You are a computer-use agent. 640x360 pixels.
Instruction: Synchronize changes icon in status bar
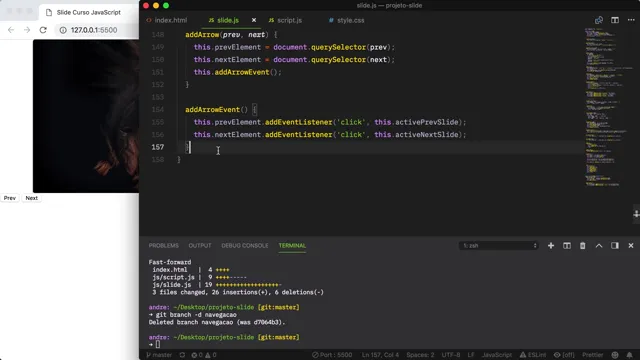tap(182, 355)
